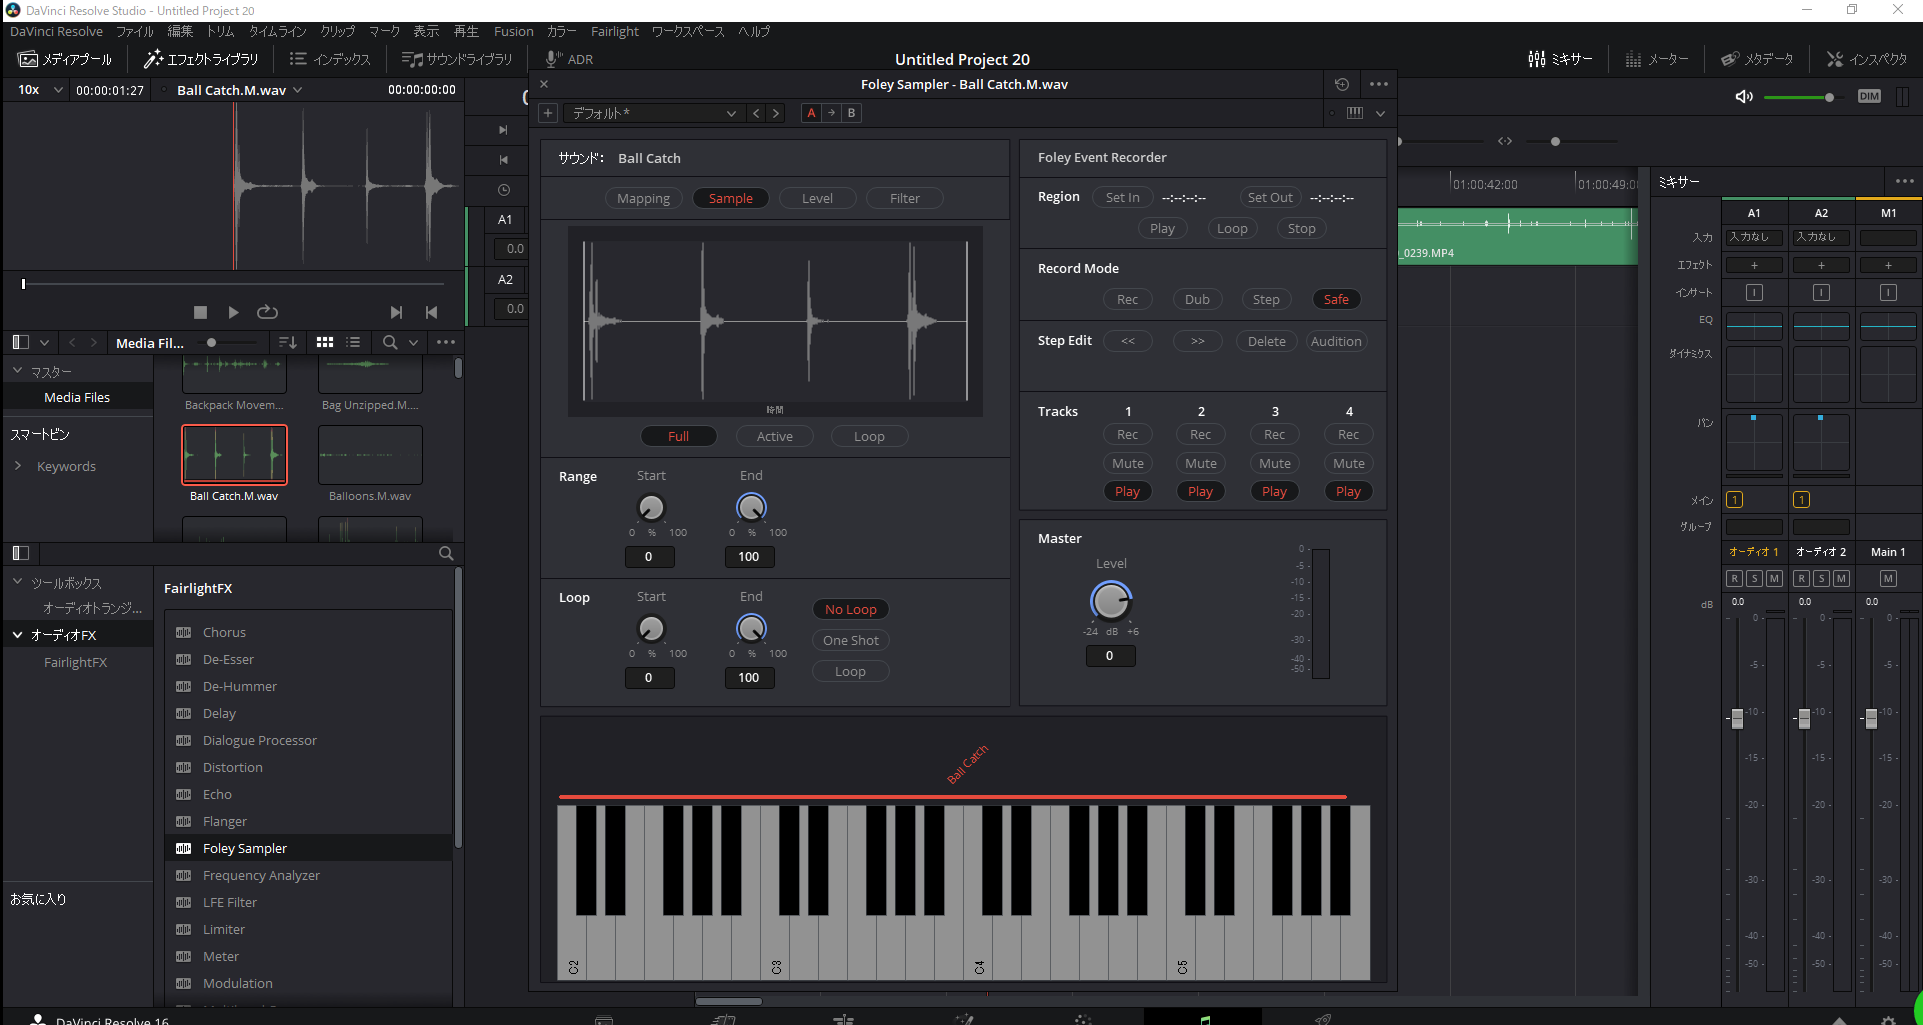This screenshot has width=1923, height=1025.
Task: Click the stop button in media preview
Action: (x=200, y=312)
